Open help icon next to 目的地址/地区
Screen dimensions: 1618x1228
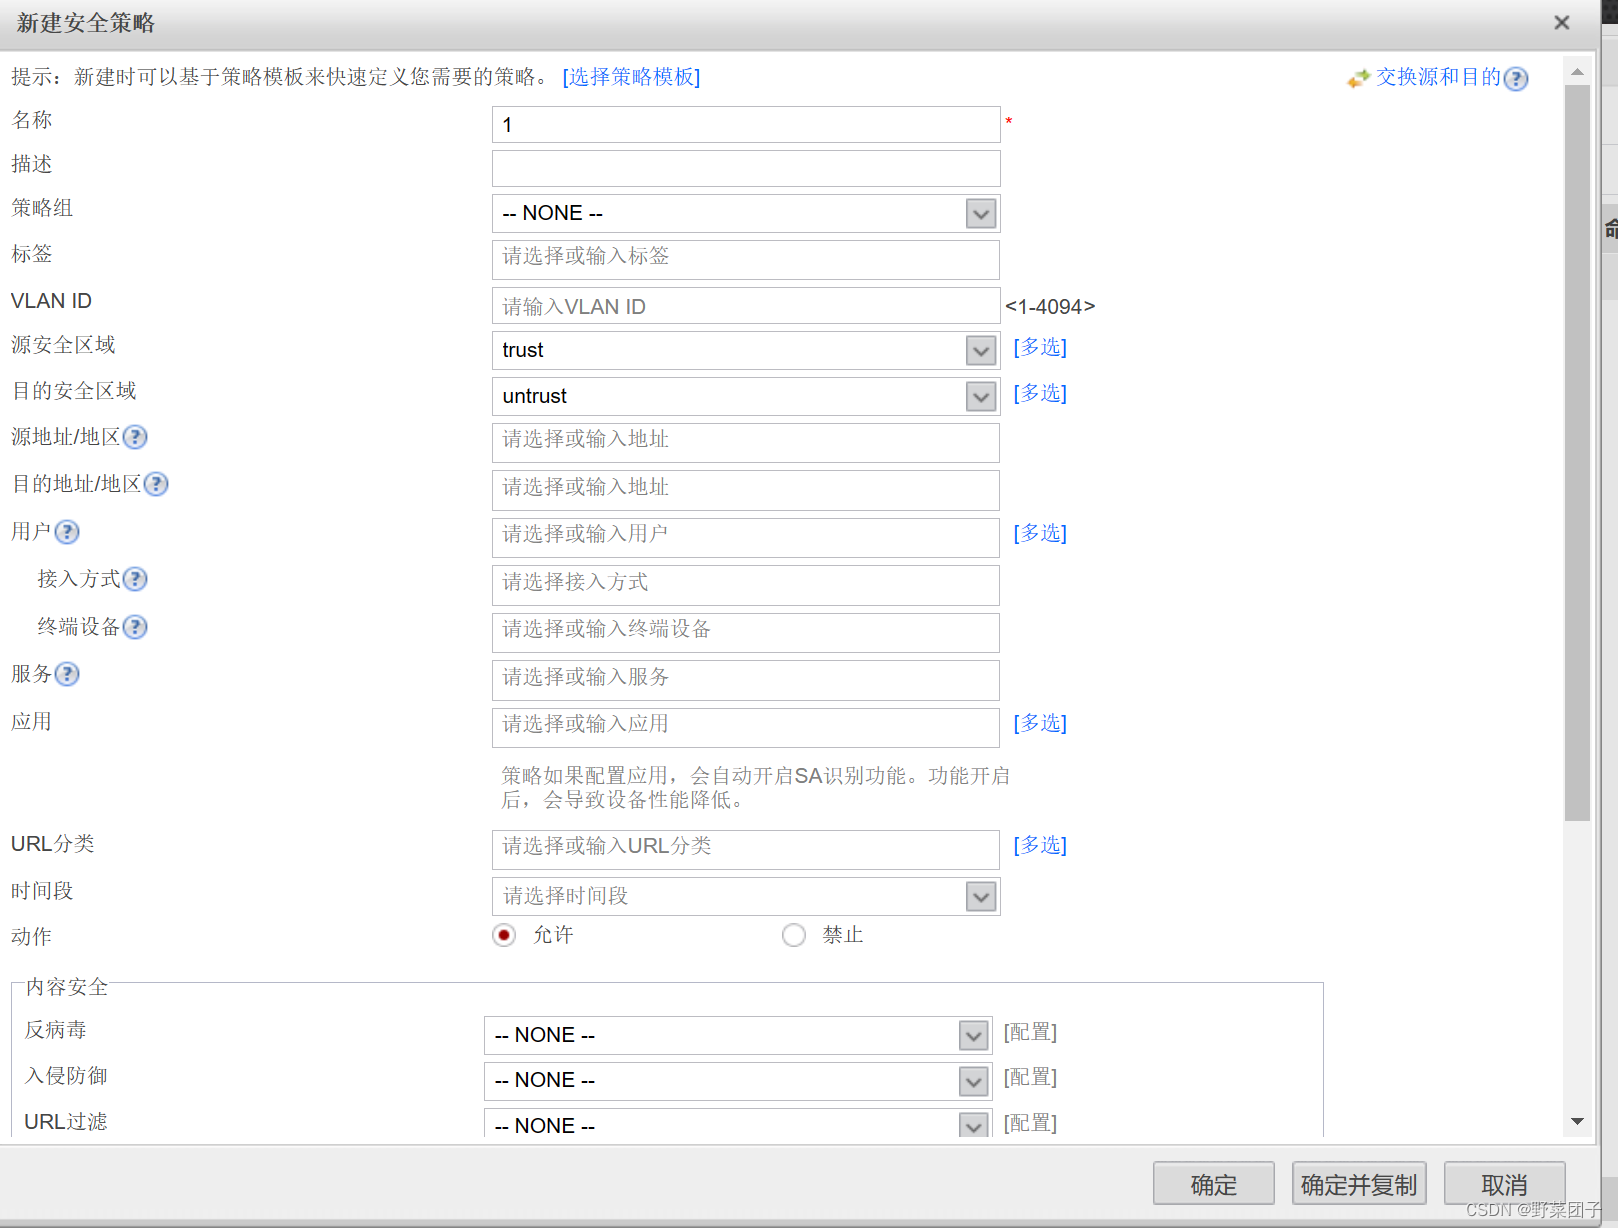tap(156, 484)
